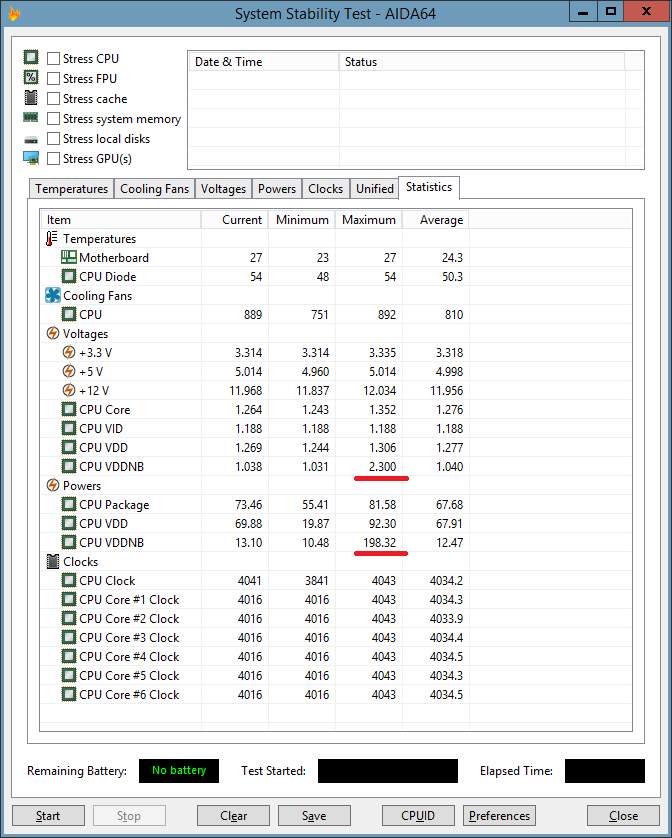Image resolution: width=672 pixels, height=838 pixels.
Task: Click the Motherboard row icon
Action: 68,257
